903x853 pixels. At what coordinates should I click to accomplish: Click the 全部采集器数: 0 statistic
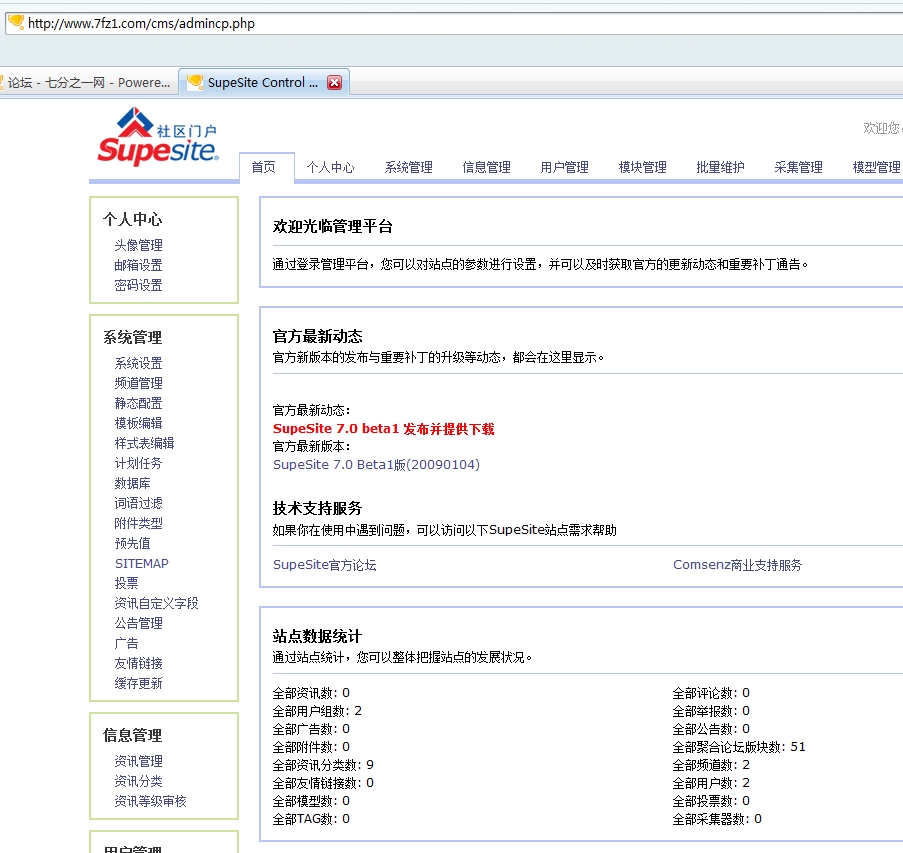pos(717,819)
